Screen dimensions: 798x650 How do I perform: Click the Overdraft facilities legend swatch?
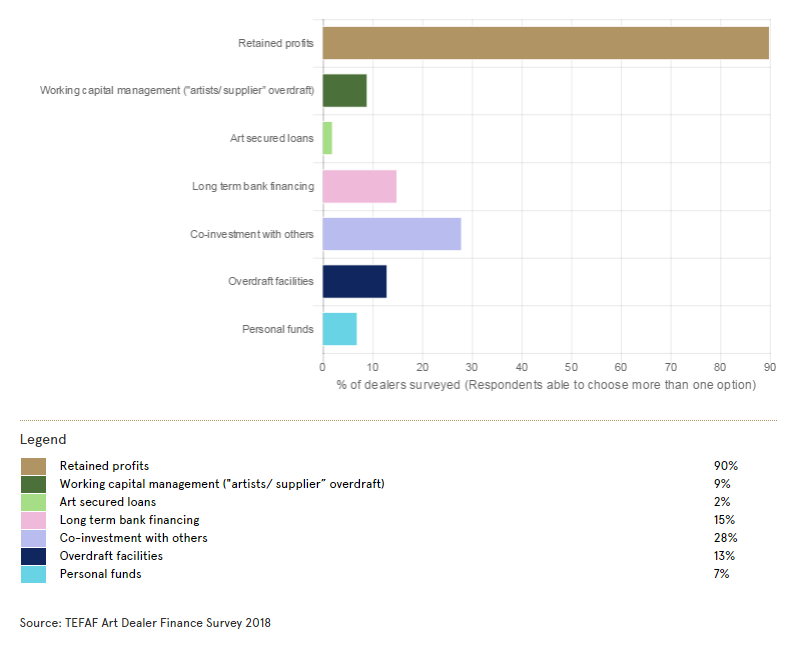point(33,556)
